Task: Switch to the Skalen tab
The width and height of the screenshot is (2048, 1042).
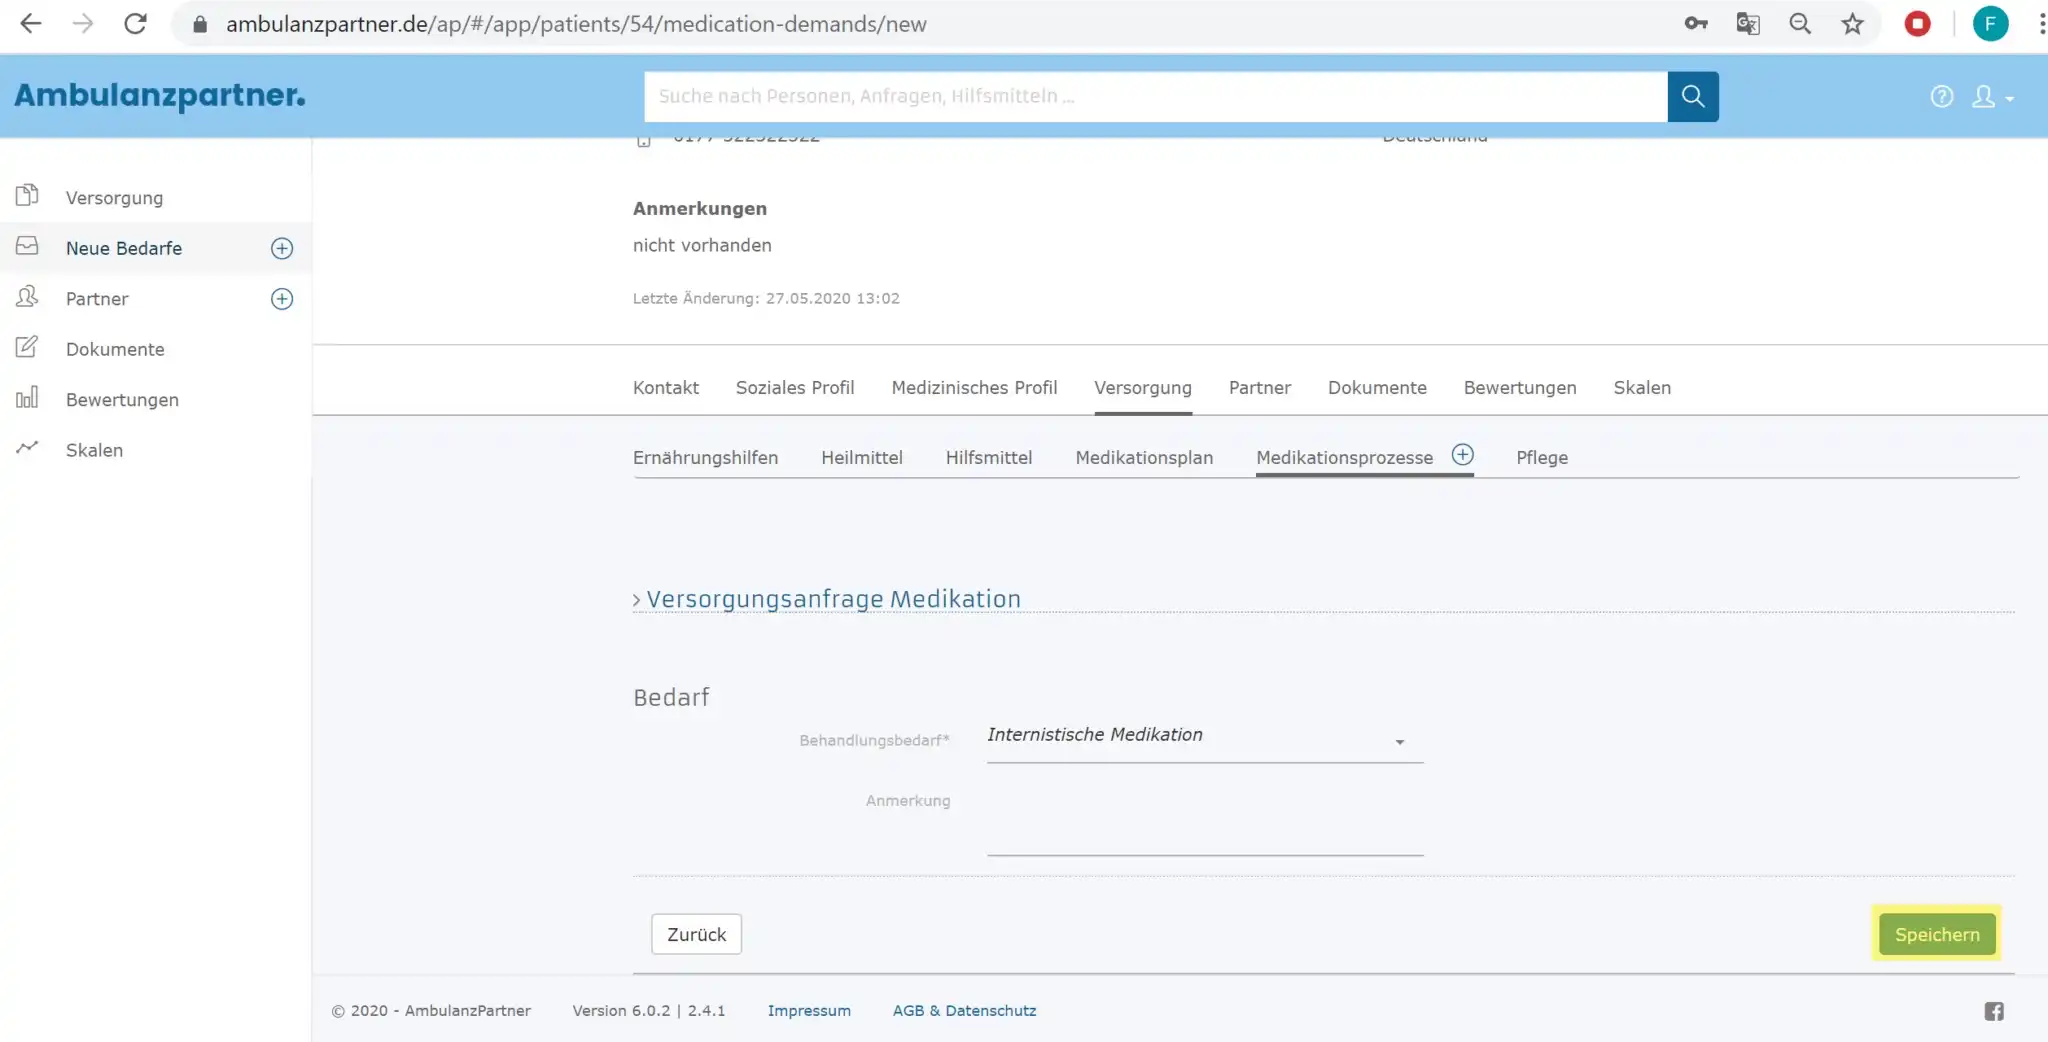Action: tap(1642, 388)
